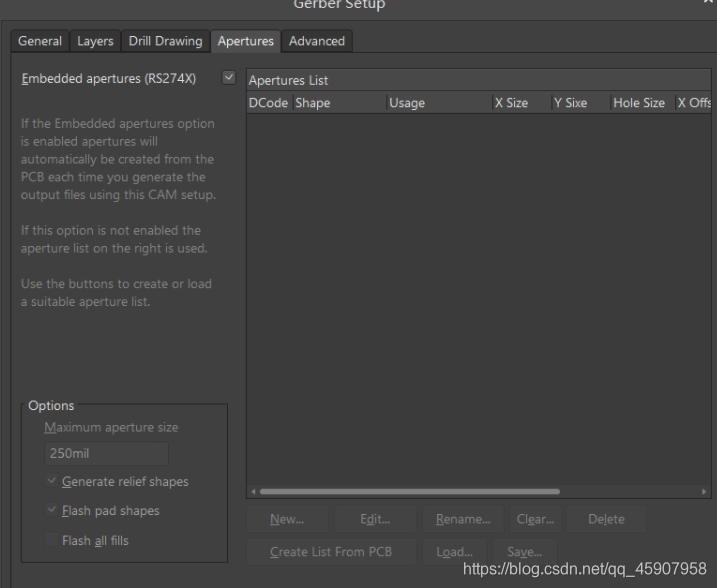The width and height of the screenshot is (717, 588).
Task: Click the X Size column header
Action: [522, 103]
